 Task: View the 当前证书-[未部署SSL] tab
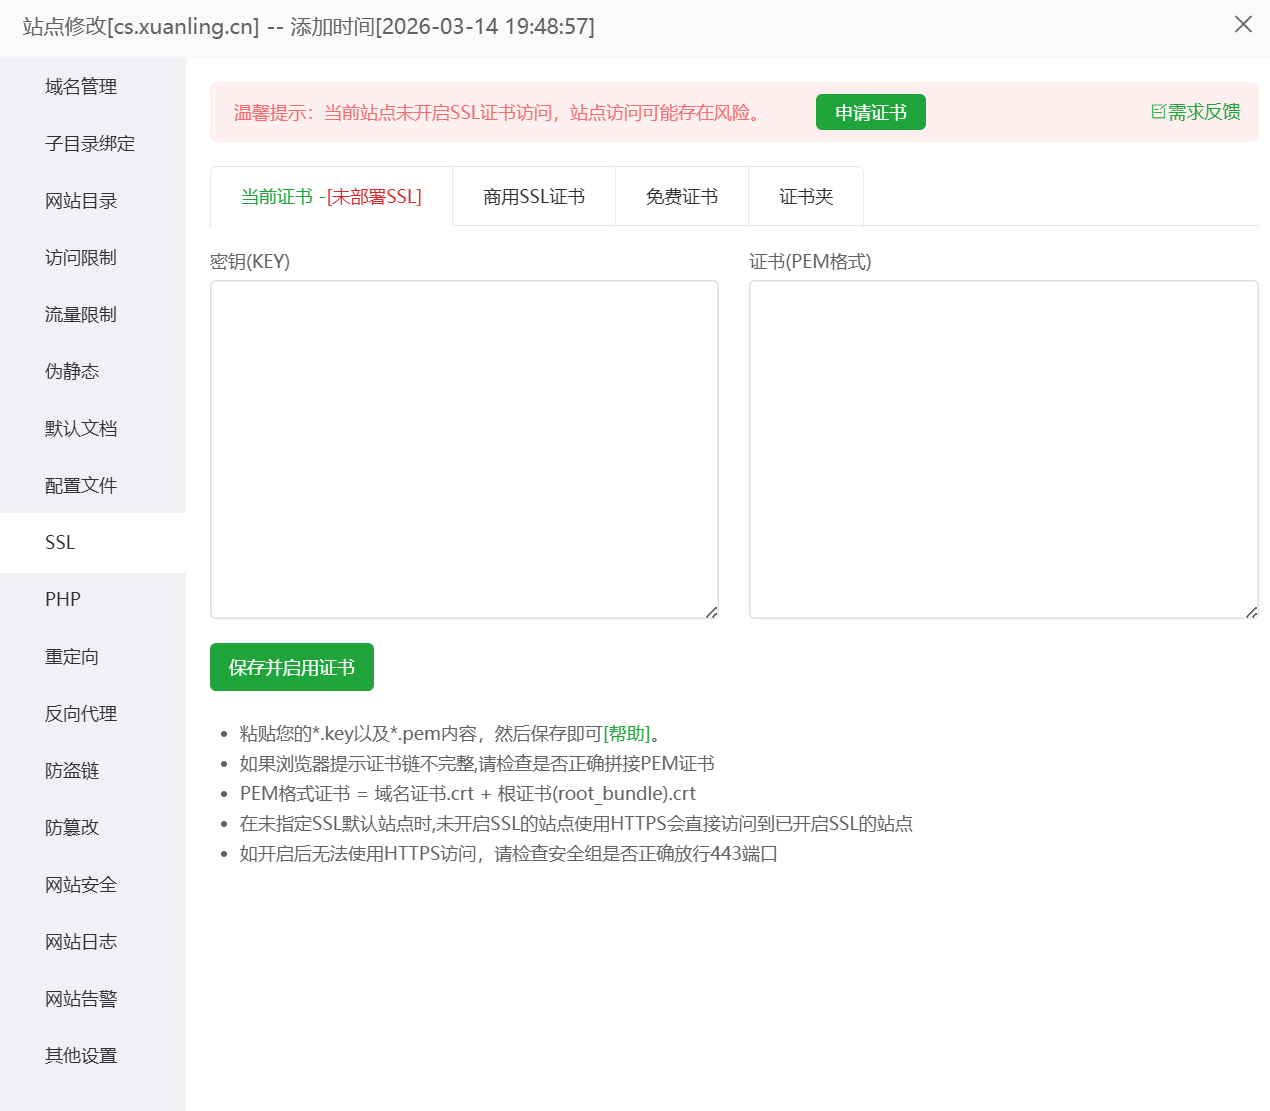tap(330, 196)
